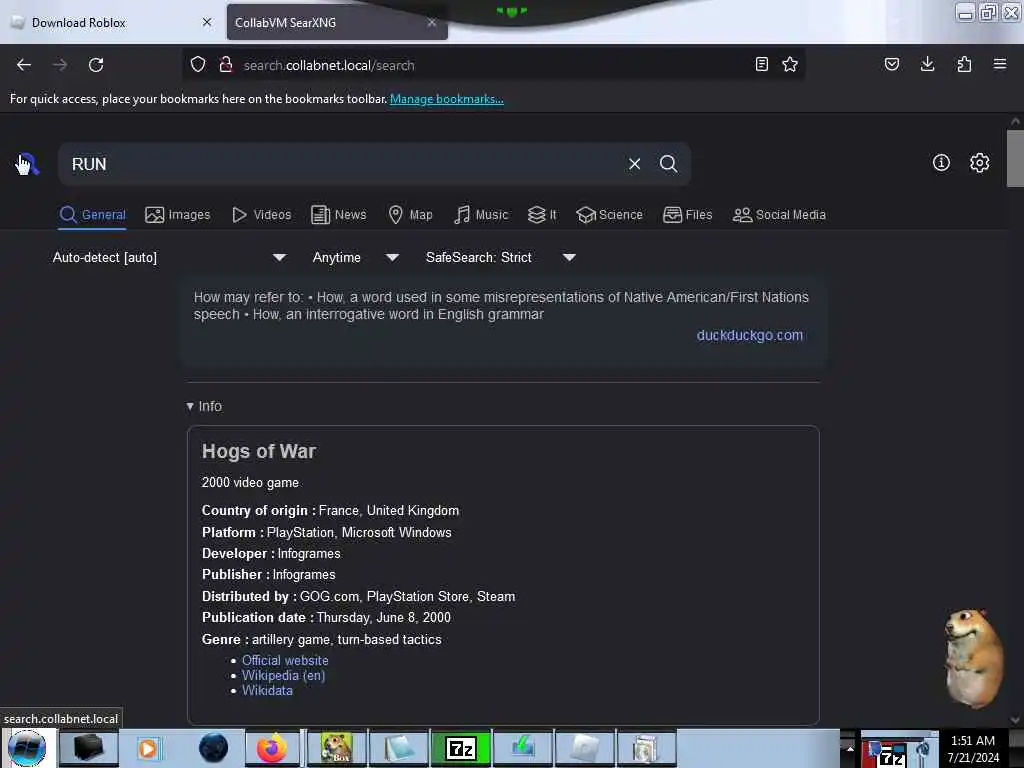1024x768 pixels.
Task: Close the Download Roblox tab
Action: (207, 22)
